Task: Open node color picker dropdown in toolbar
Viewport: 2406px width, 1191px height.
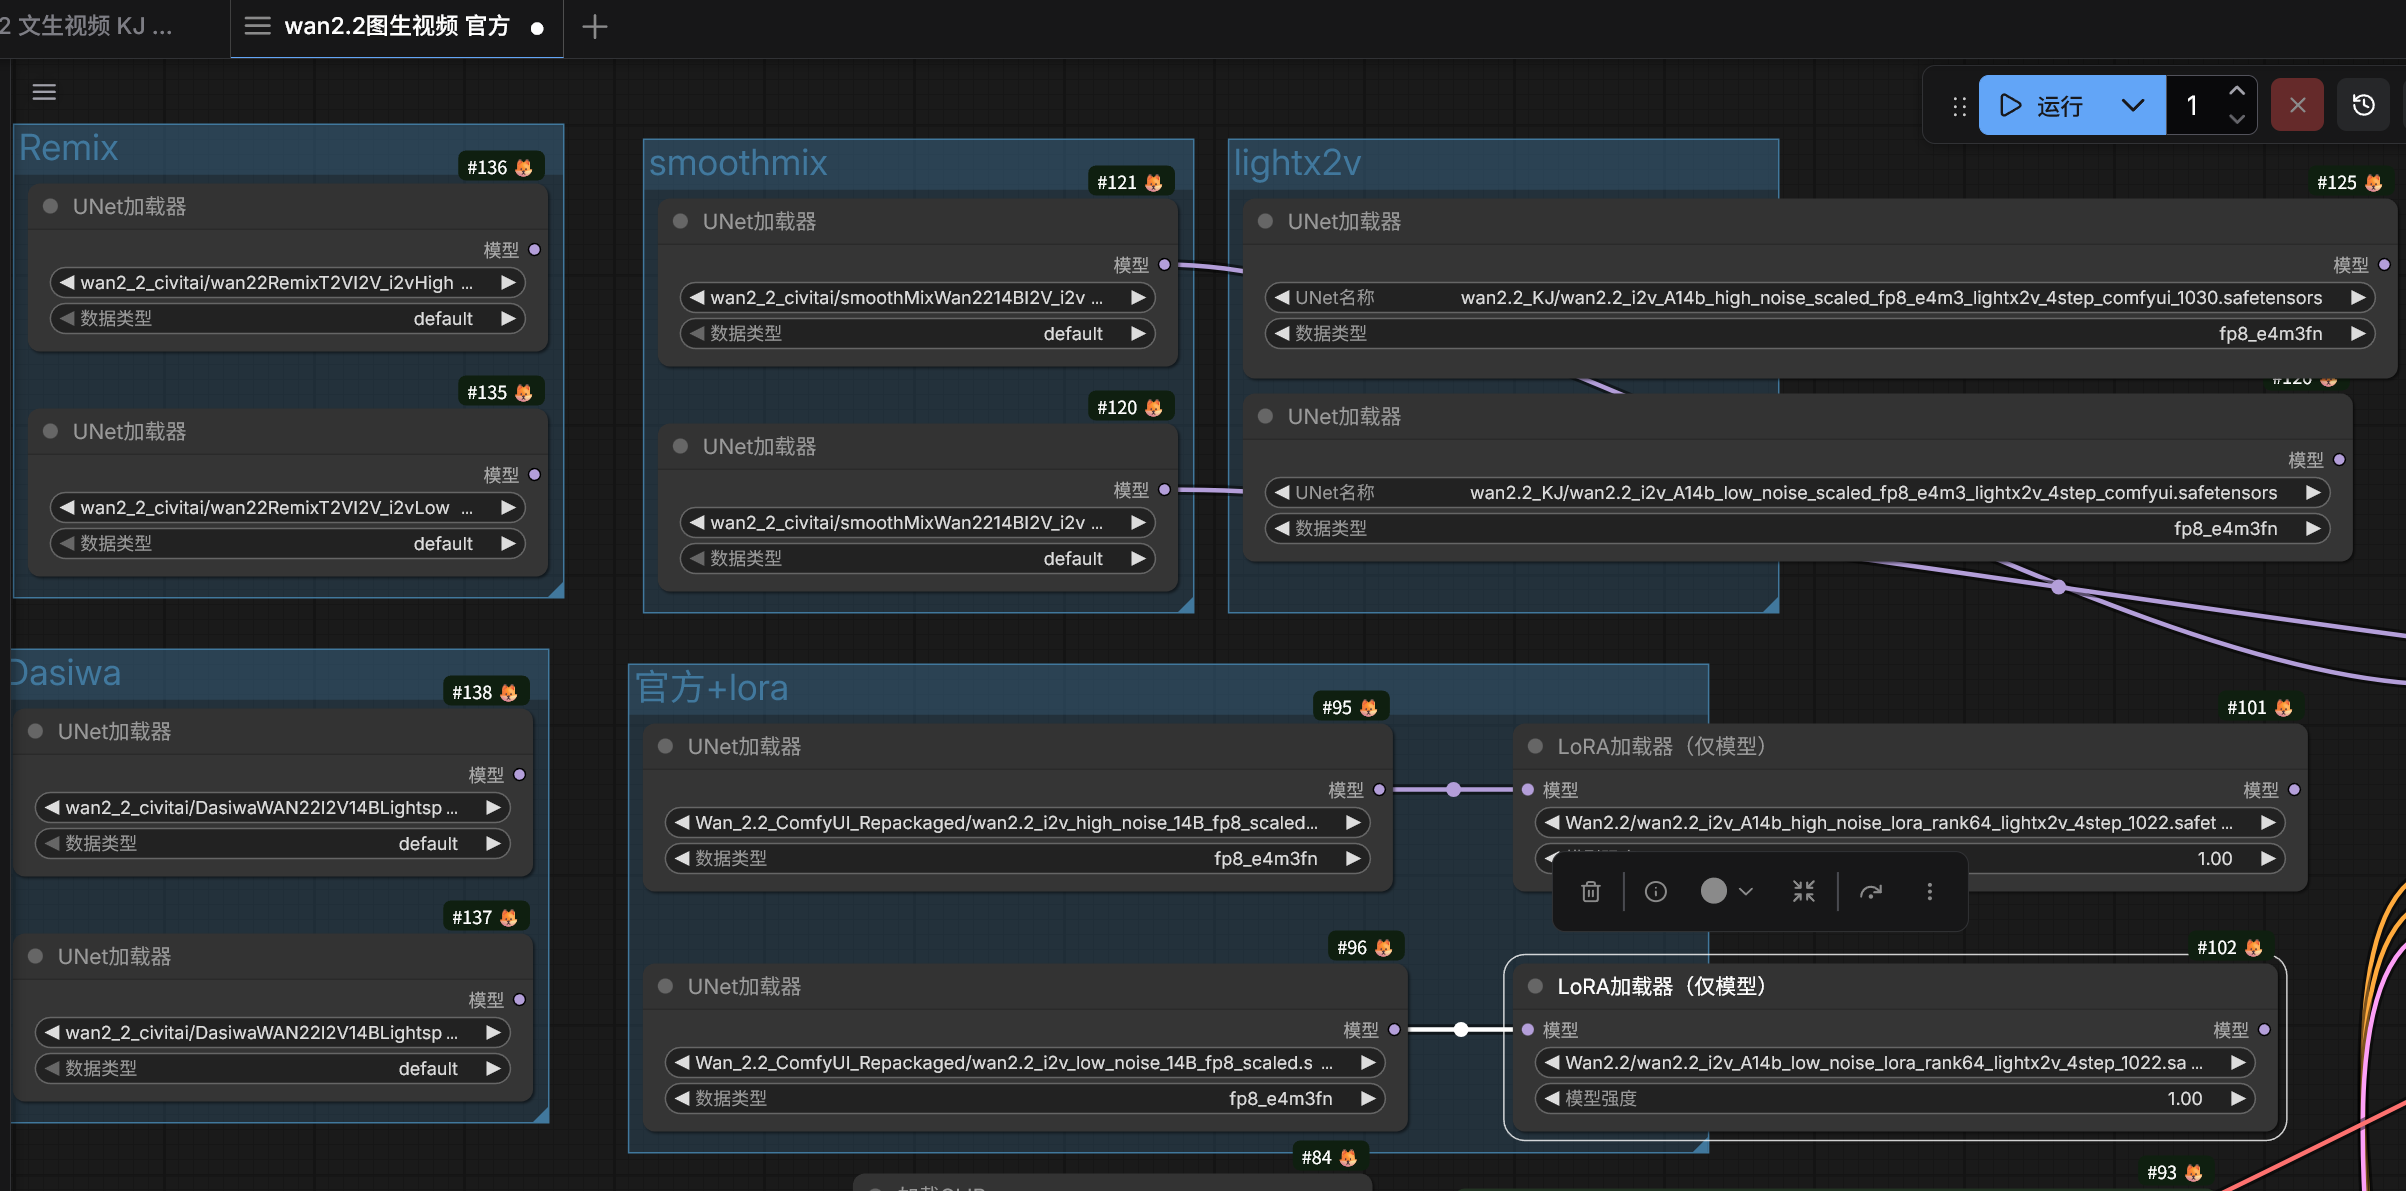Action: coord(1726,891)
